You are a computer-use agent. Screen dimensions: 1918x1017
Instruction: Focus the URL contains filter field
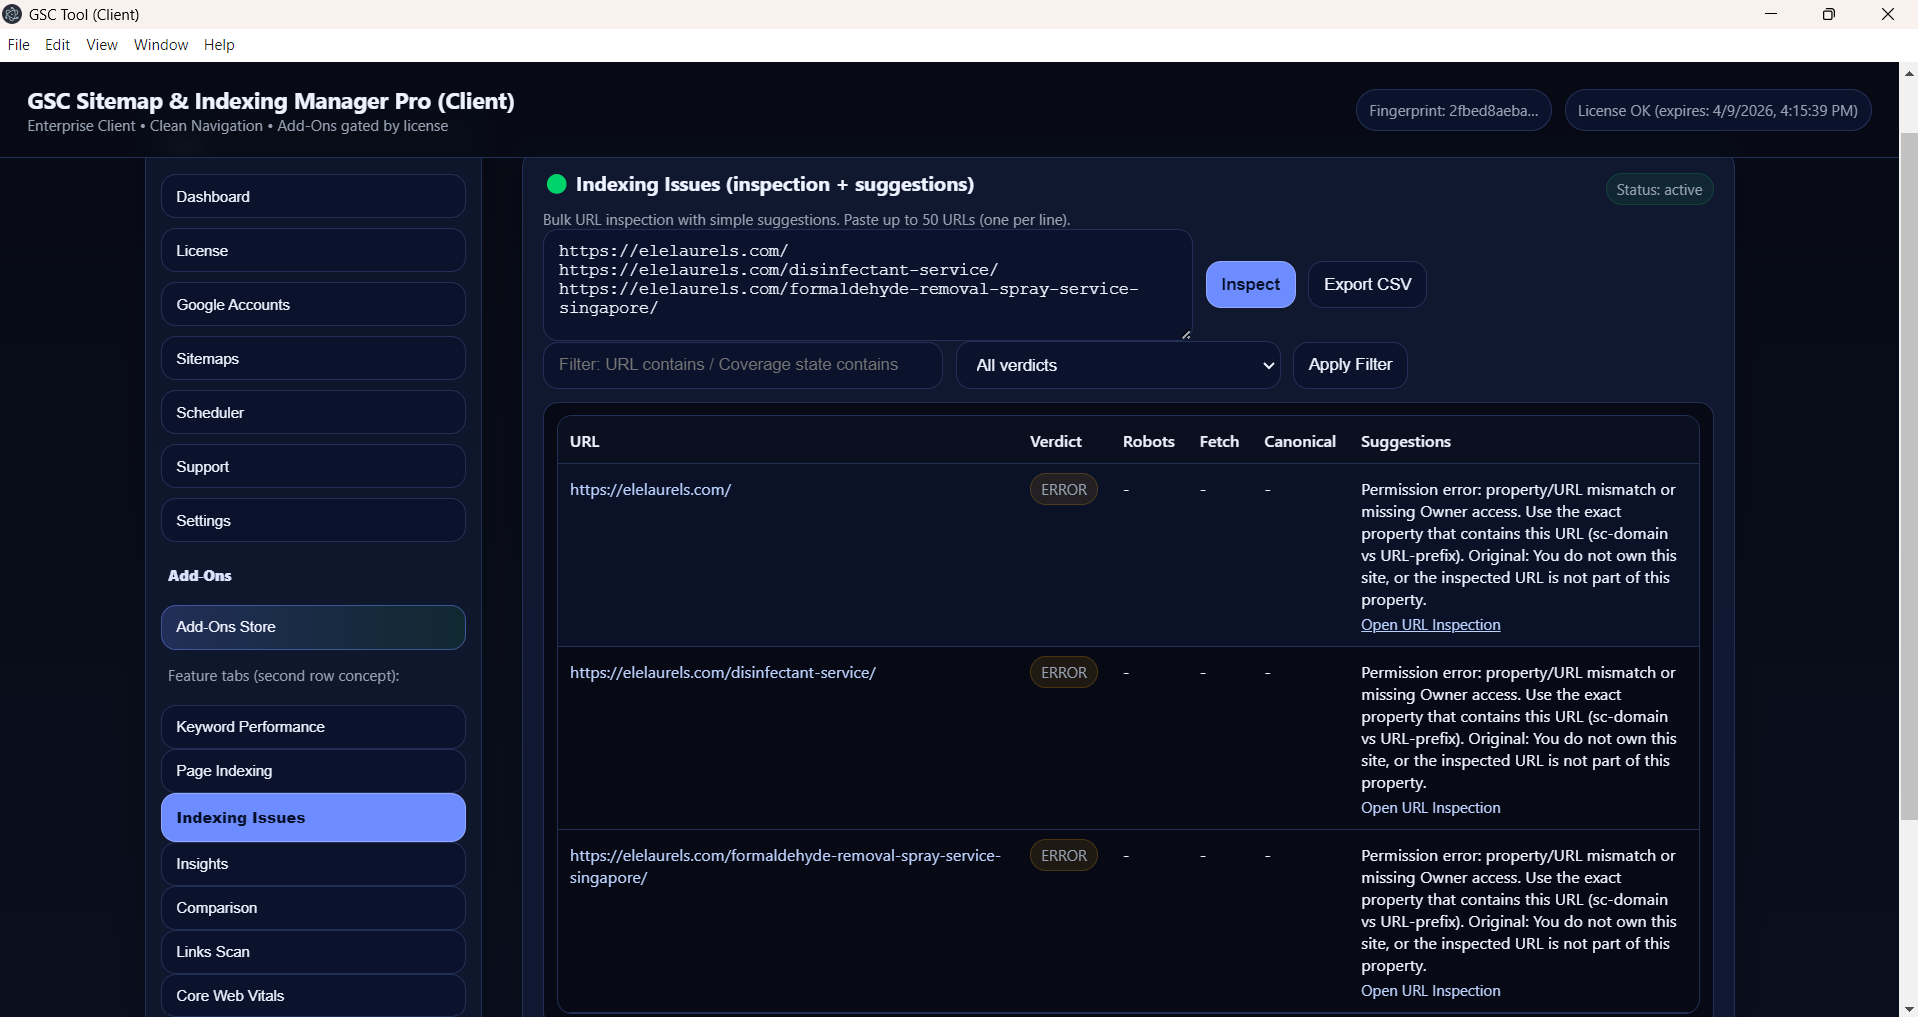[x=742, y=365]
